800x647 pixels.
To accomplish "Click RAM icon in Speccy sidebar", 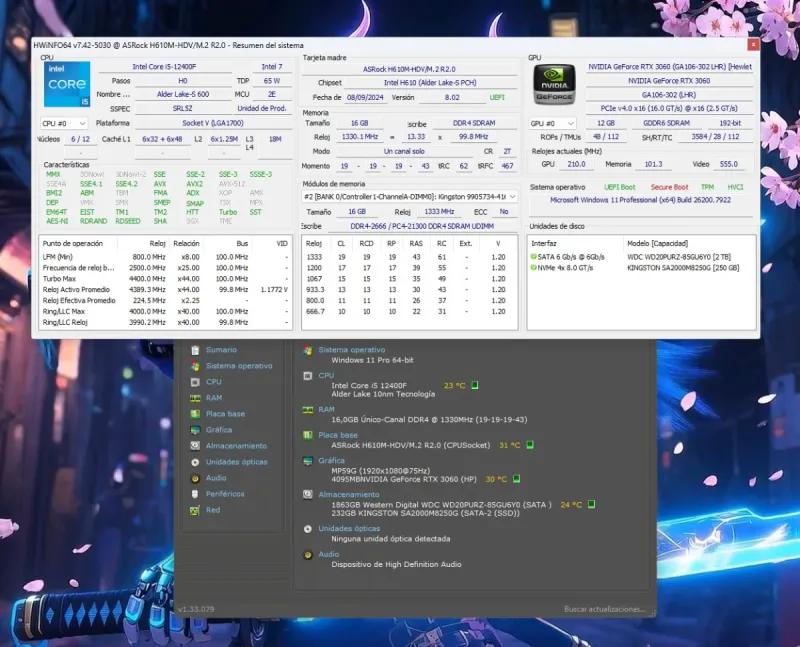I will (x=195, y=398).
